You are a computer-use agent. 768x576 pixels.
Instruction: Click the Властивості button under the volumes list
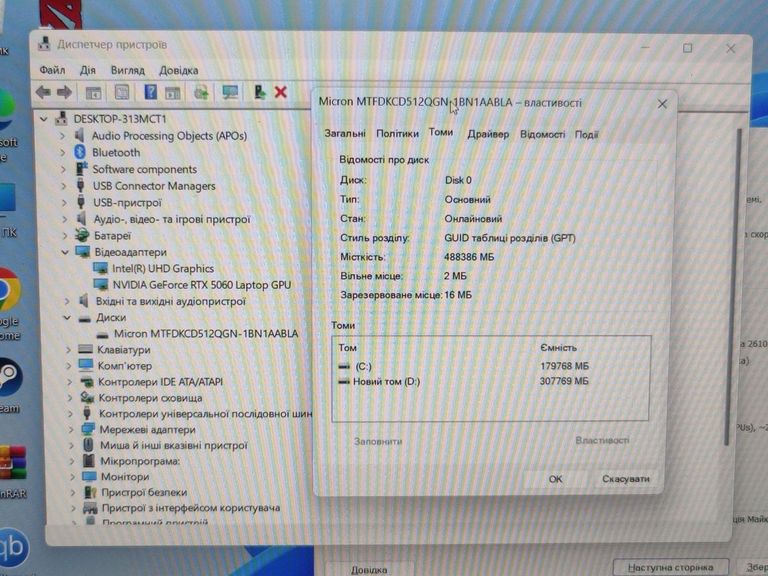click(x=602, y=440)
